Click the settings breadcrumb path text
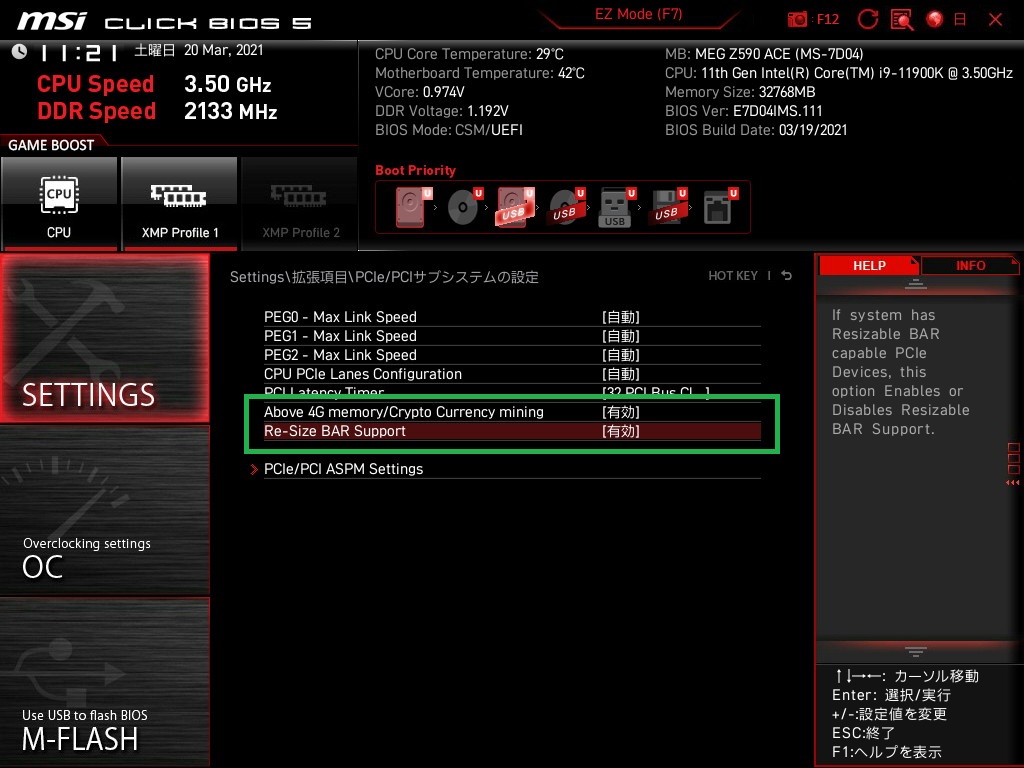The width and height of the screenshot is (1024, 768). click(384, 277)
